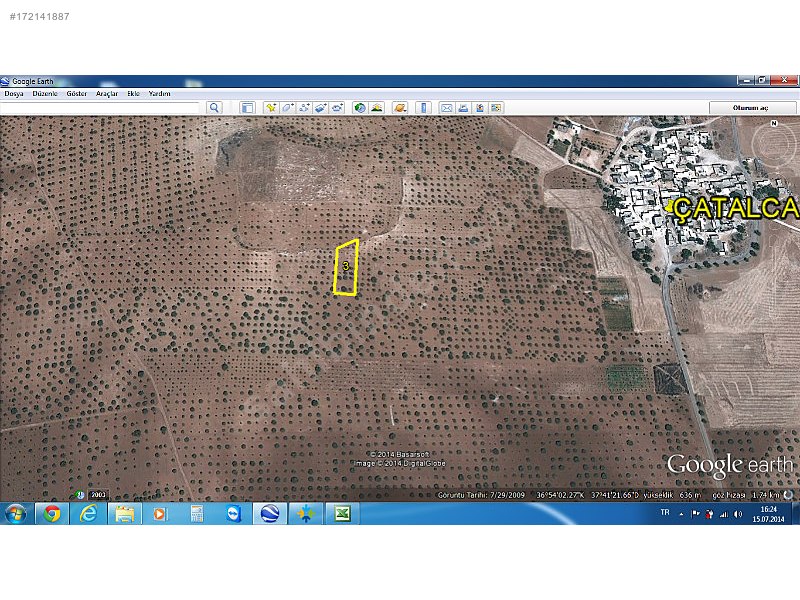This screenshot has height=600, width=800.
Task: Open Windows Explorer folder on taskbar
Action: tap(124, 514)
